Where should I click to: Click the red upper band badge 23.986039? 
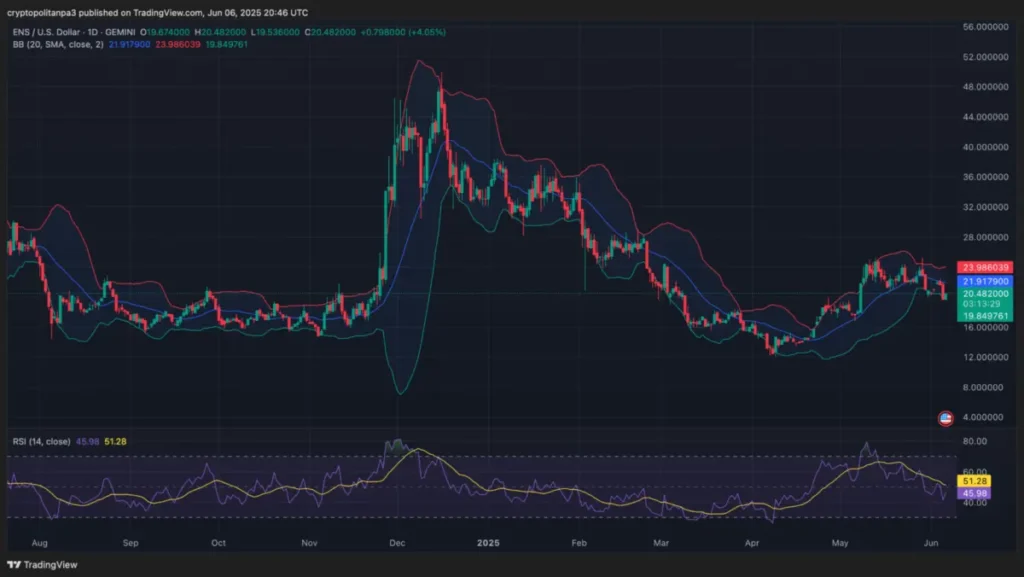(985, 267)
